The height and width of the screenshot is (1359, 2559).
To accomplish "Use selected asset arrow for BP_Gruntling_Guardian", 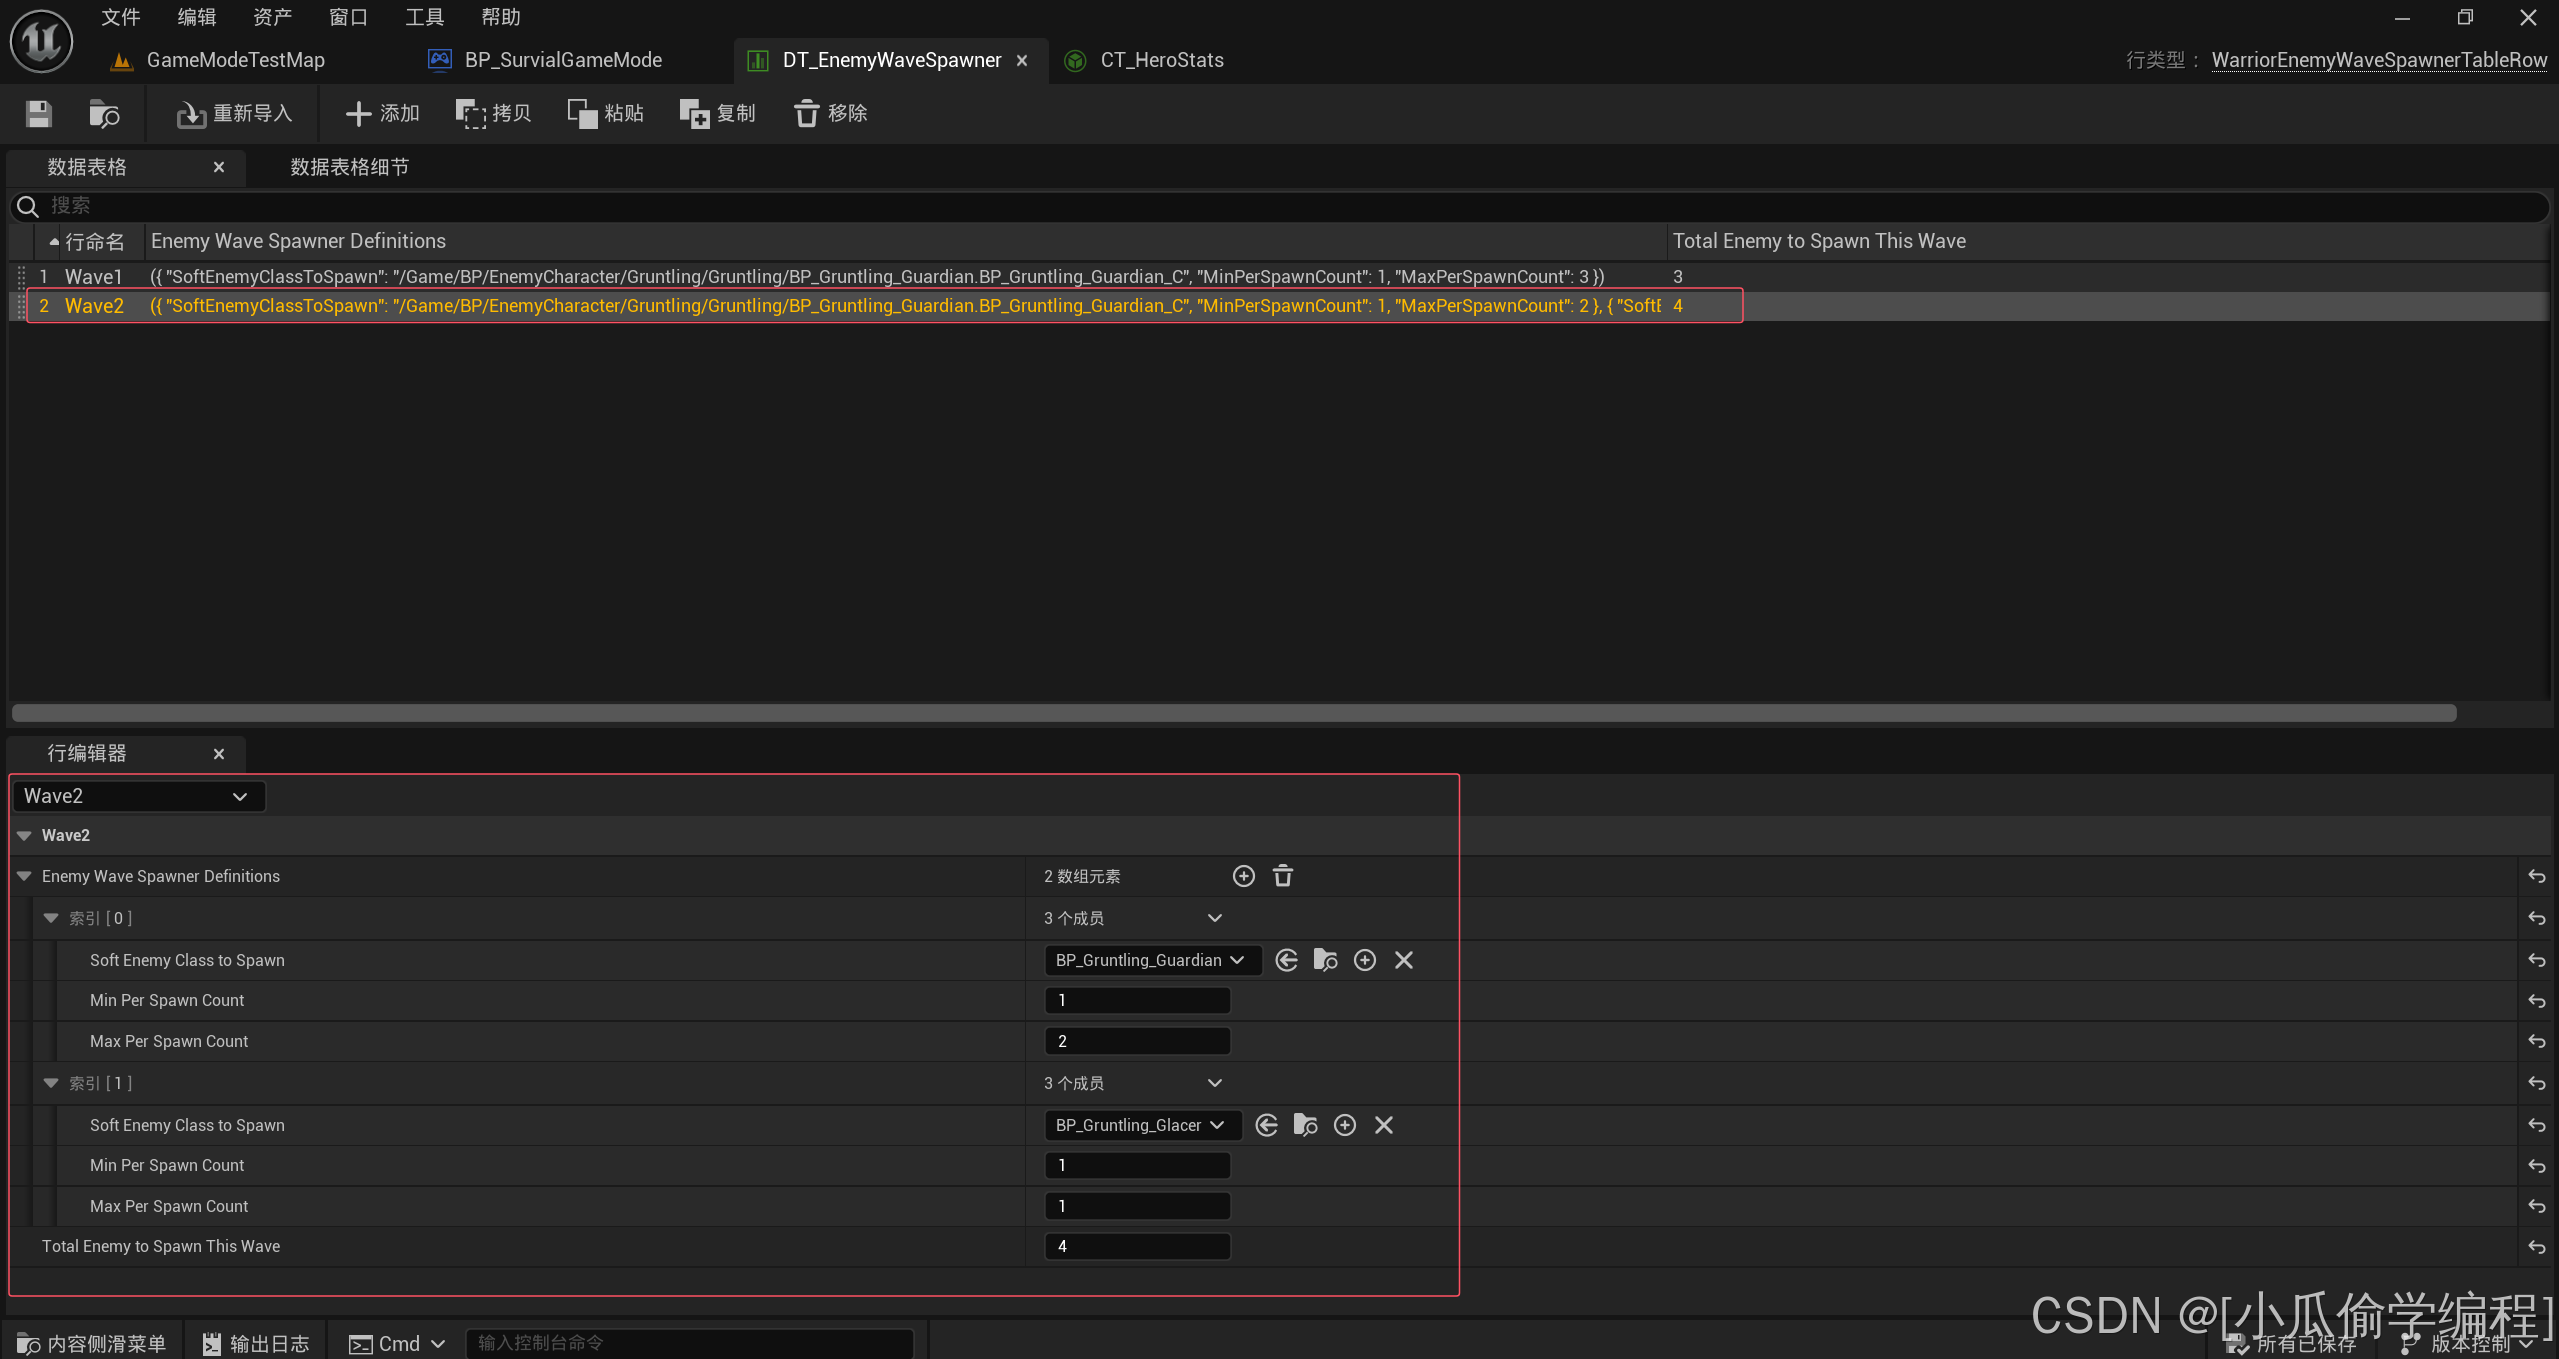I will 1286,960.
